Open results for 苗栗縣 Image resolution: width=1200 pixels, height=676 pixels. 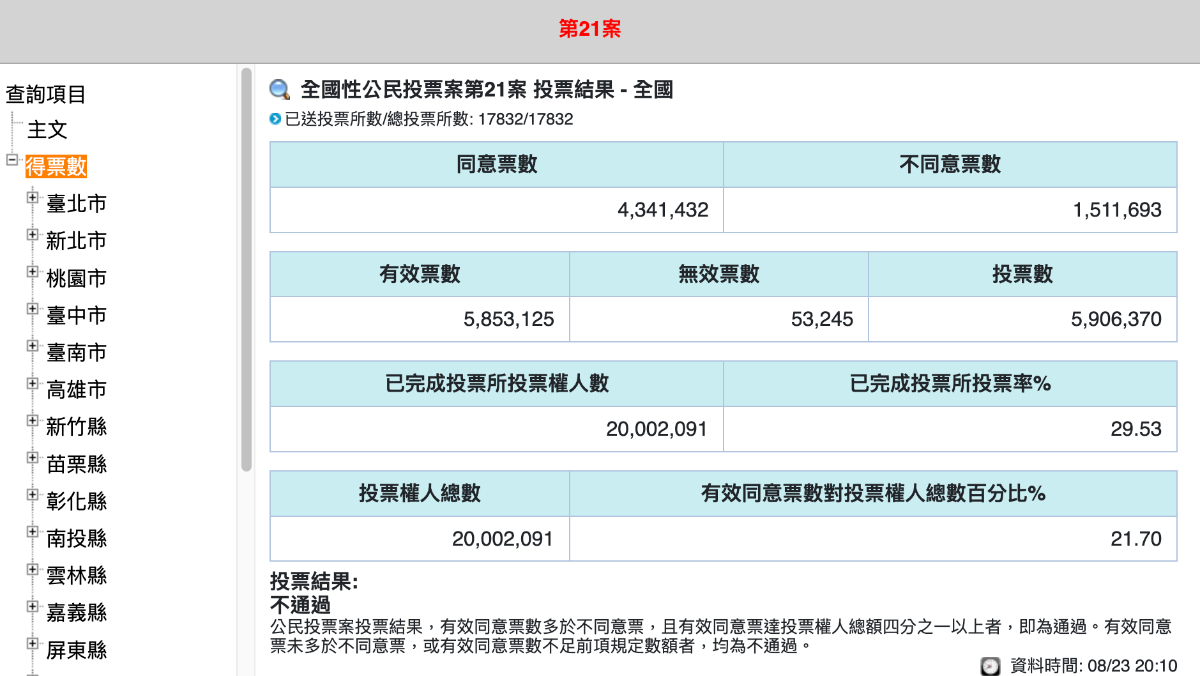76,464
